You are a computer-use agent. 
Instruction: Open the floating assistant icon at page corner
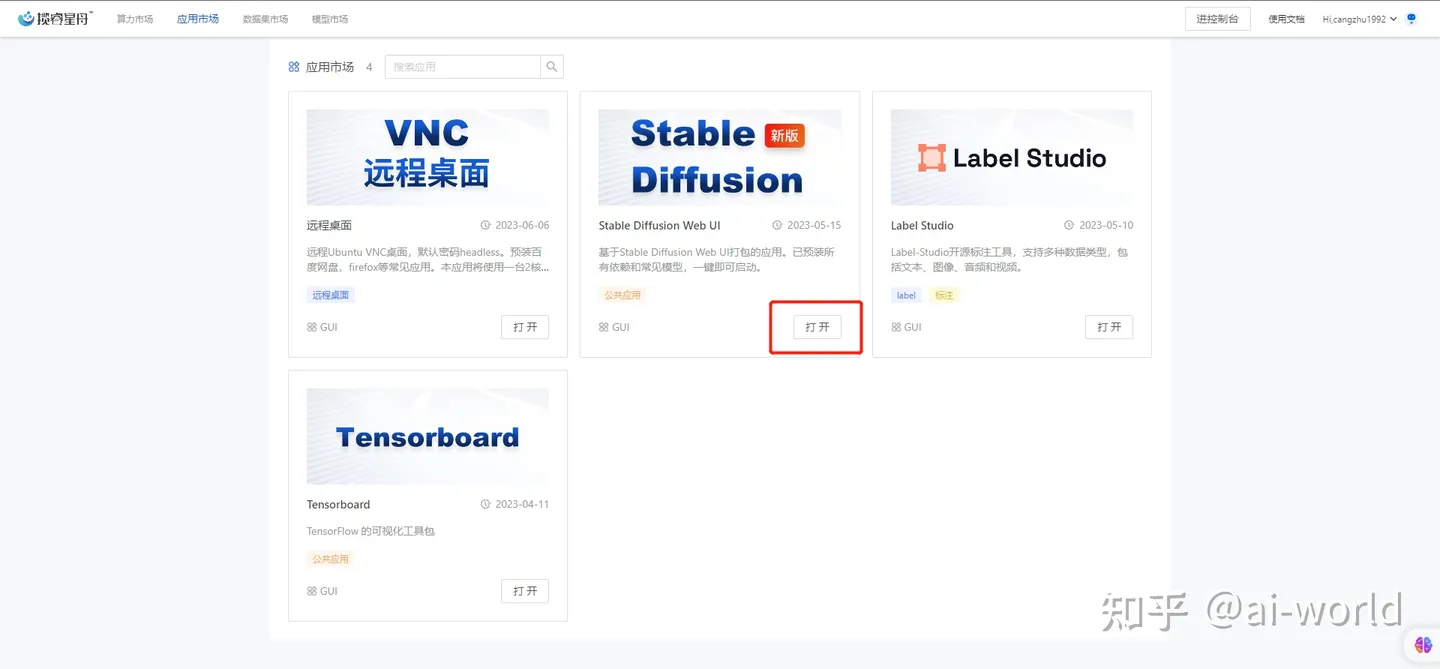pyautogui.click(x=1424, y=645)
